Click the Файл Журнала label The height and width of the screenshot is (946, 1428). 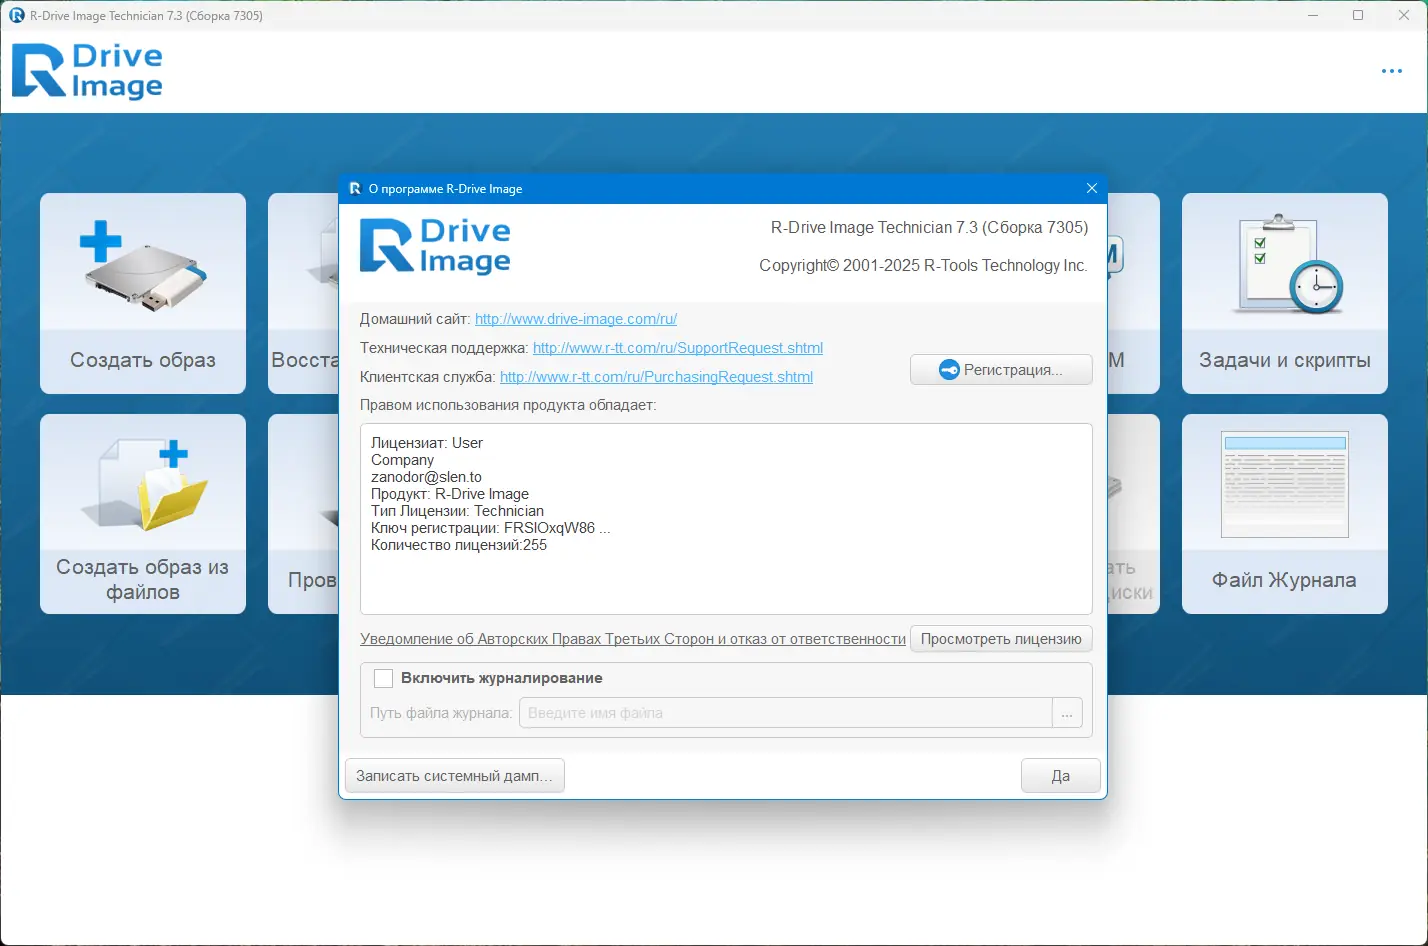(1285, 580)
